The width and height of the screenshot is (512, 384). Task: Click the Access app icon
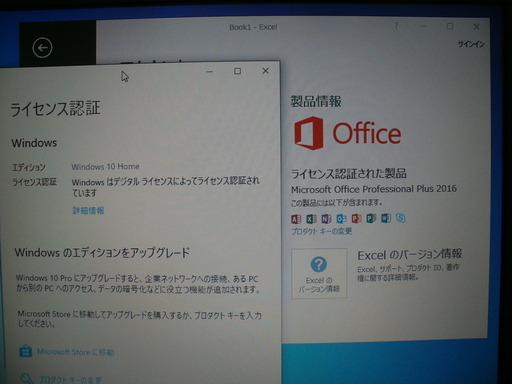click(296, 219)
